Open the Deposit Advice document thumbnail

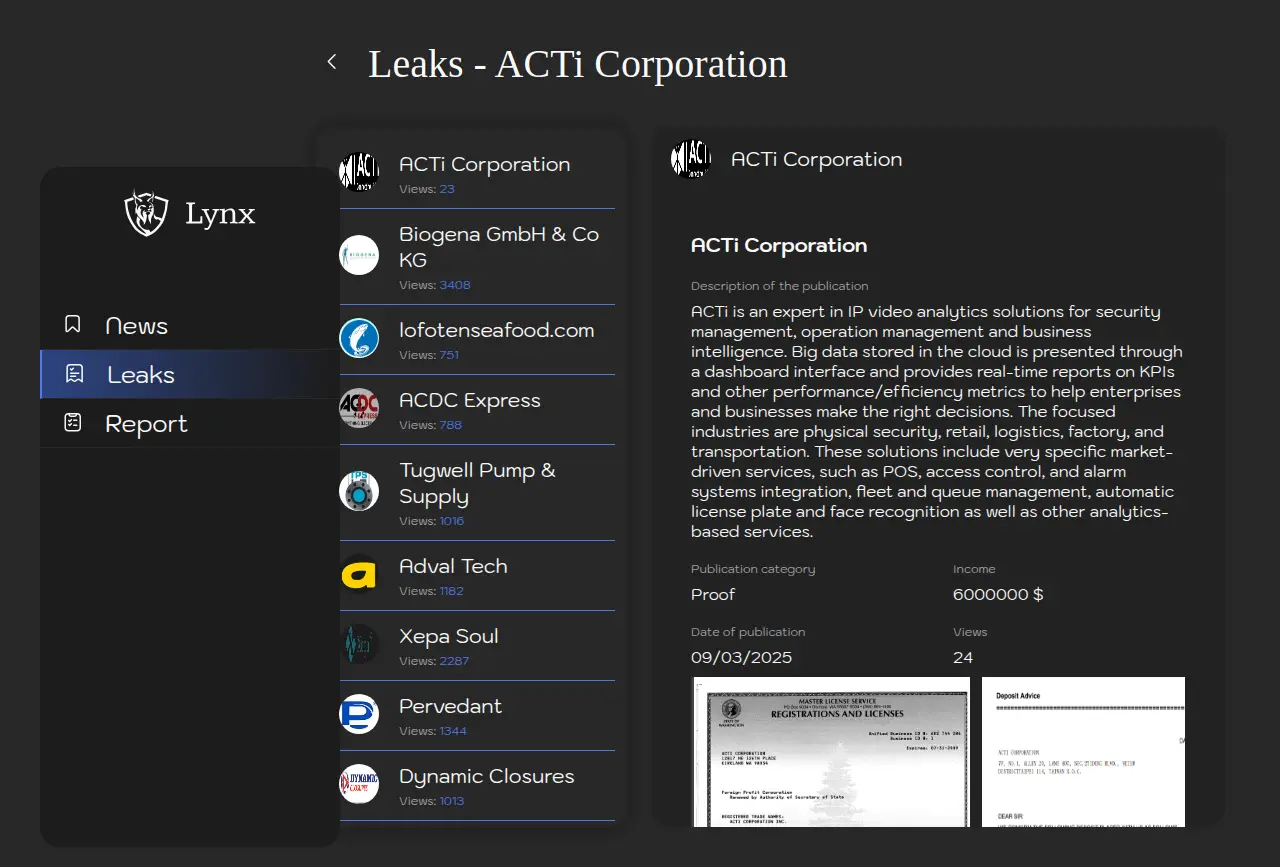click(x=1083, y=752)
